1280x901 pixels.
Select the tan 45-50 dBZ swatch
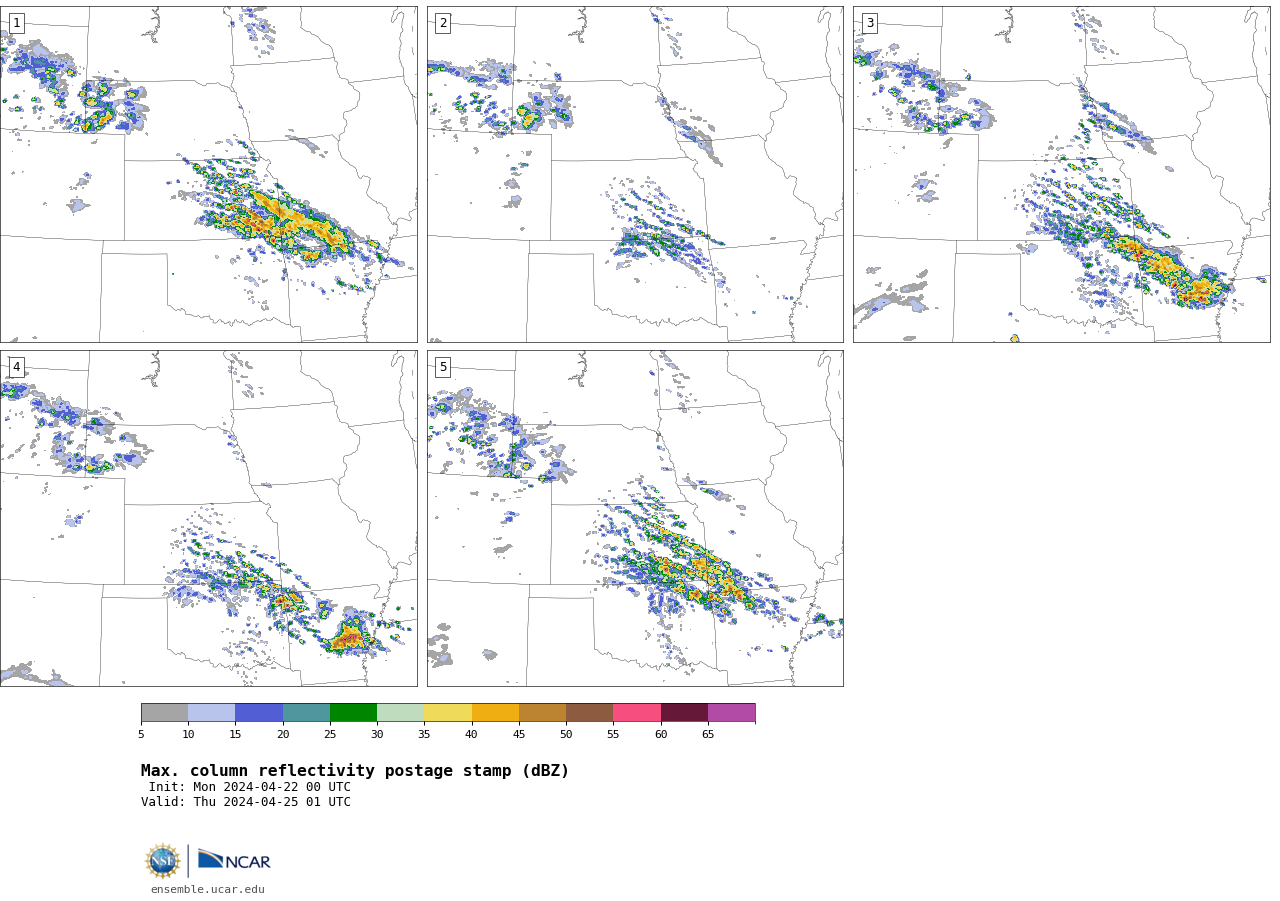pos(542,713)
